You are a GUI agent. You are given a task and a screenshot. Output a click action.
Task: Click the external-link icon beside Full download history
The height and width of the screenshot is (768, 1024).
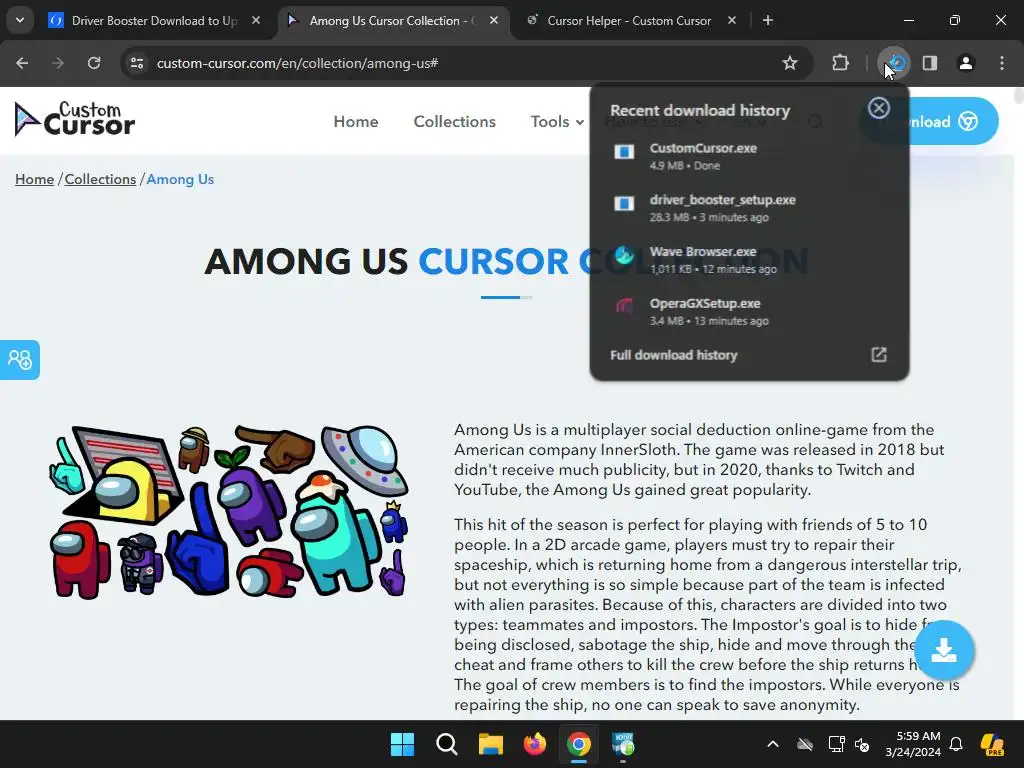pos(878,355)
